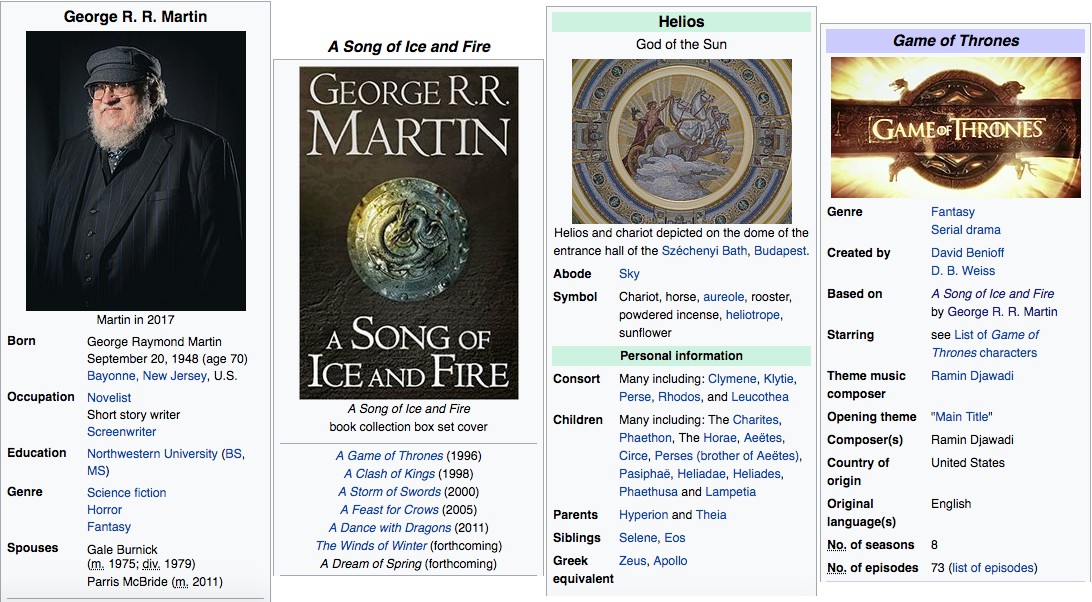This screenshot has height=602, width=1092.
Task: Open the Game of Thrones title card image
Action: [x=956, y=128]
